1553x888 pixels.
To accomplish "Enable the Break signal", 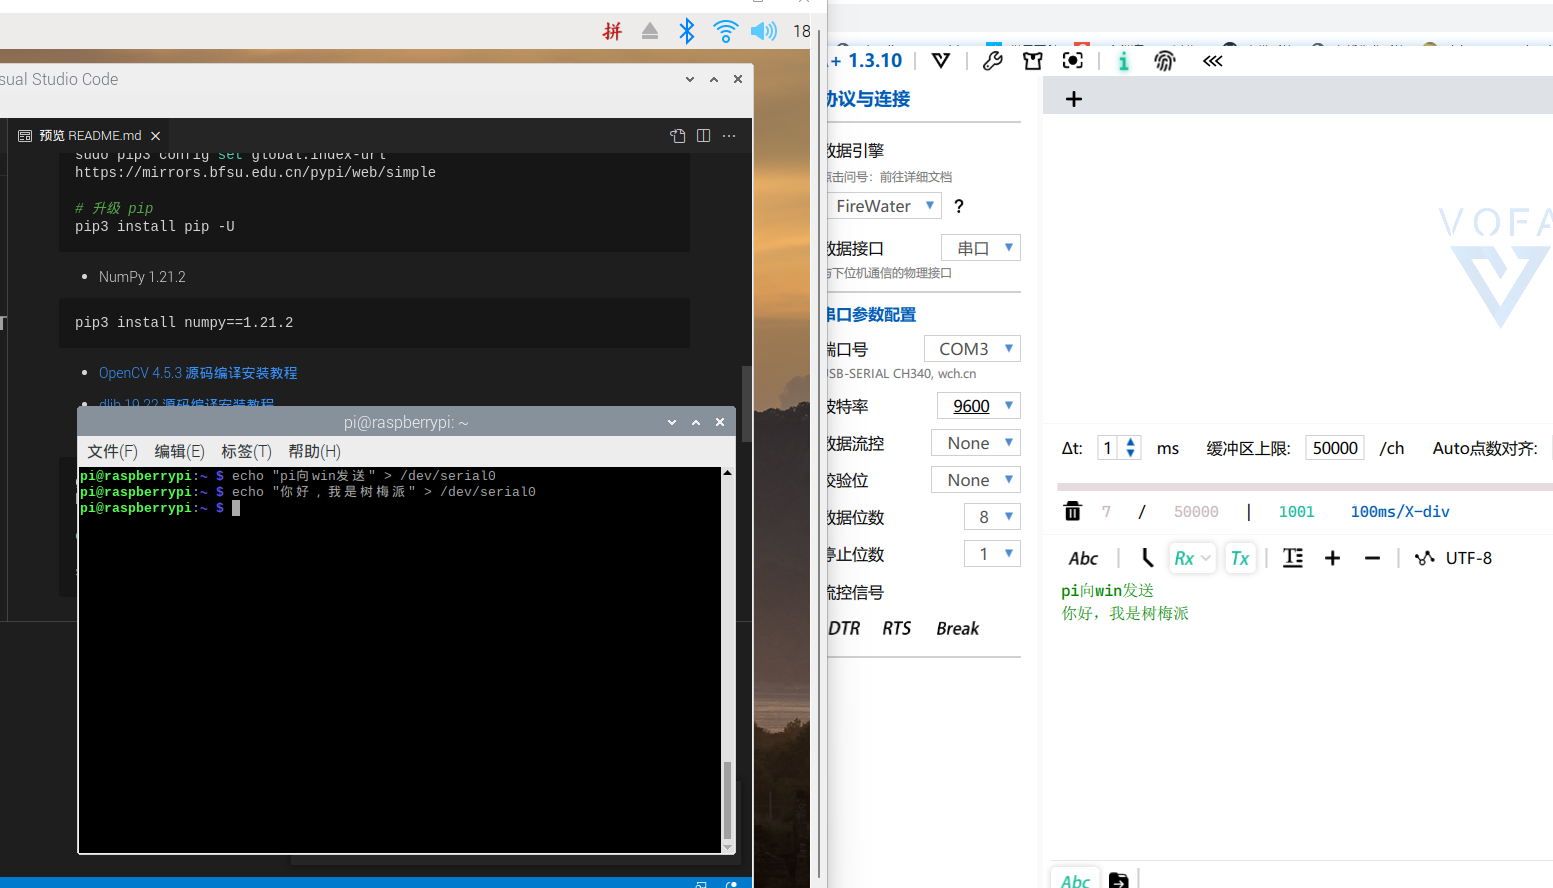I will point(957,628).
